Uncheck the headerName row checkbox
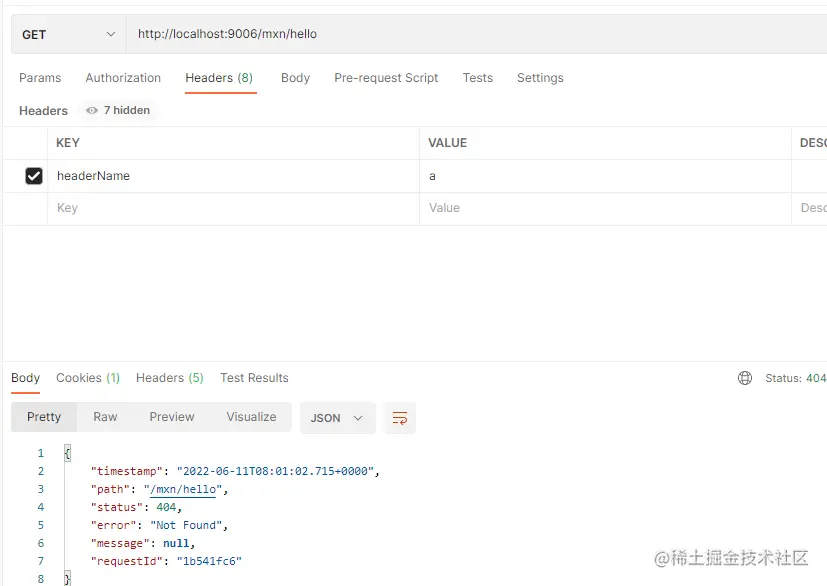827x586 pixels. (34, 176)
